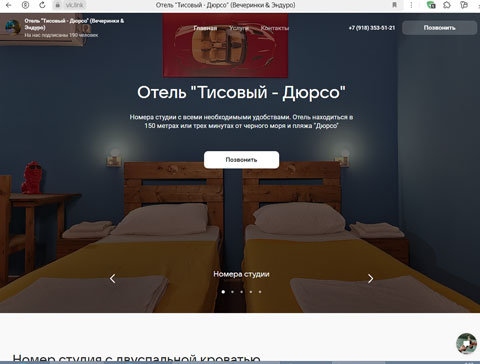Bookmark this page with the bookmark icon

[394, 5]
